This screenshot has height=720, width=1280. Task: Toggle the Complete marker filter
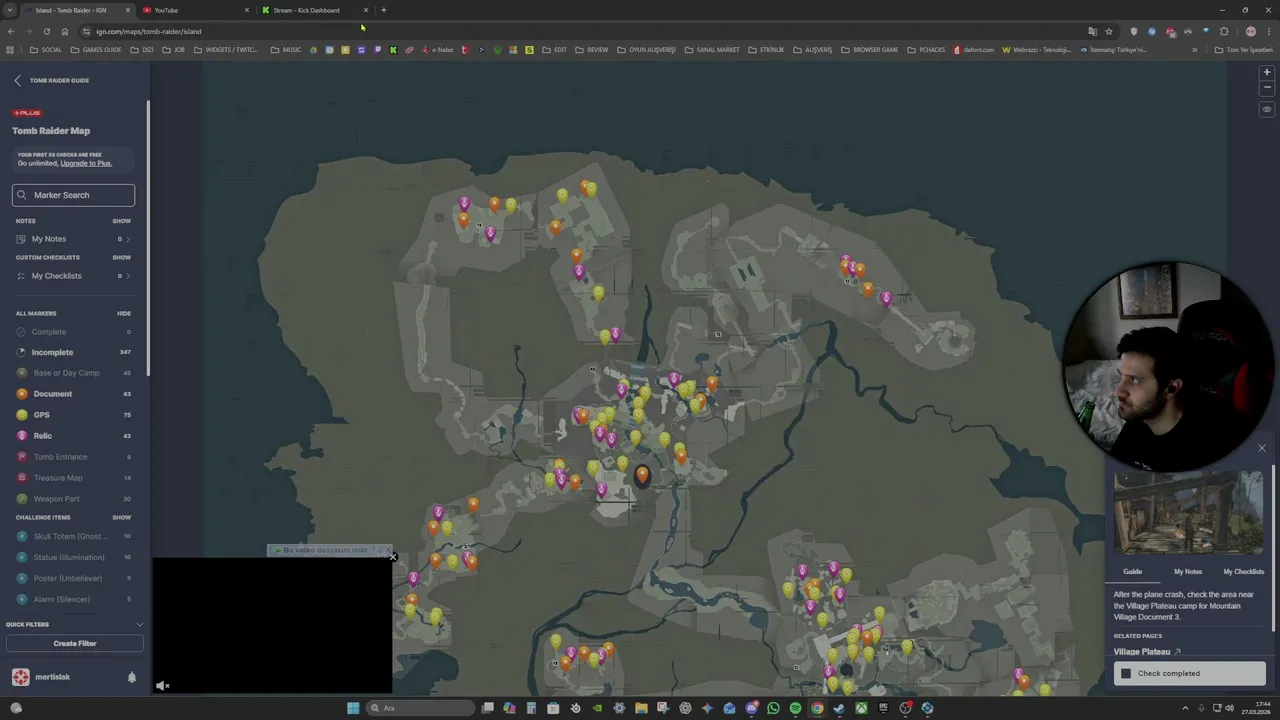click(73, 332)
